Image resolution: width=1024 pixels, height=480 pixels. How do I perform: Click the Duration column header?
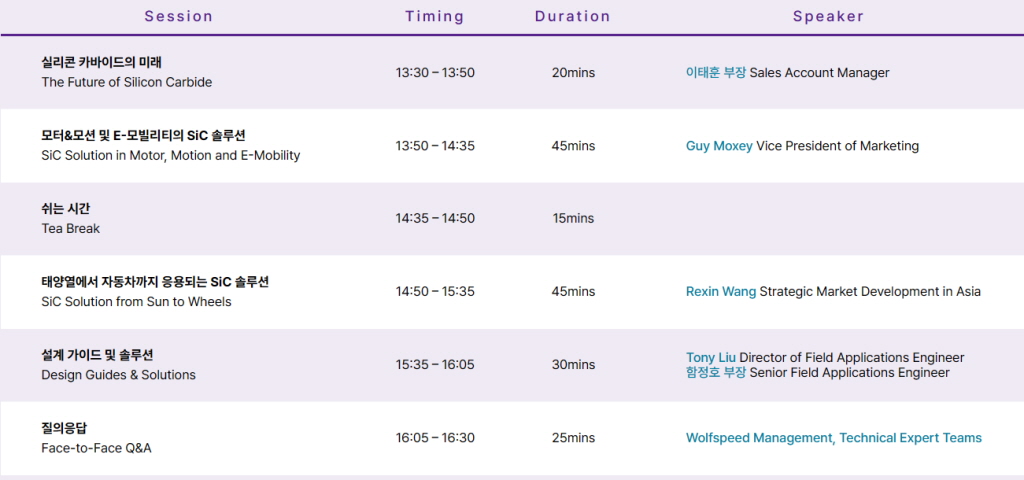point(572,16)
